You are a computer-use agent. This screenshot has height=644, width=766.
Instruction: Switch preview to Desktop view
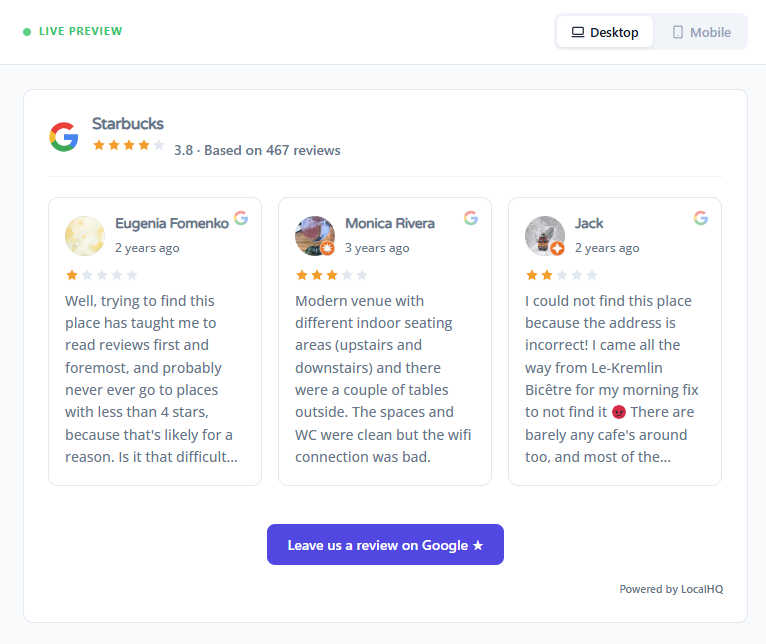(605, 32)
